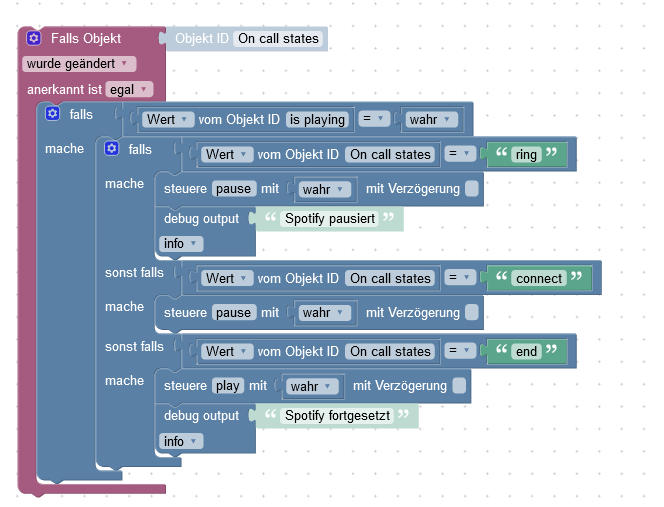The image size is (664, 507).
Task: Open equals operator dropdown before 'end'
Action: 460,351
